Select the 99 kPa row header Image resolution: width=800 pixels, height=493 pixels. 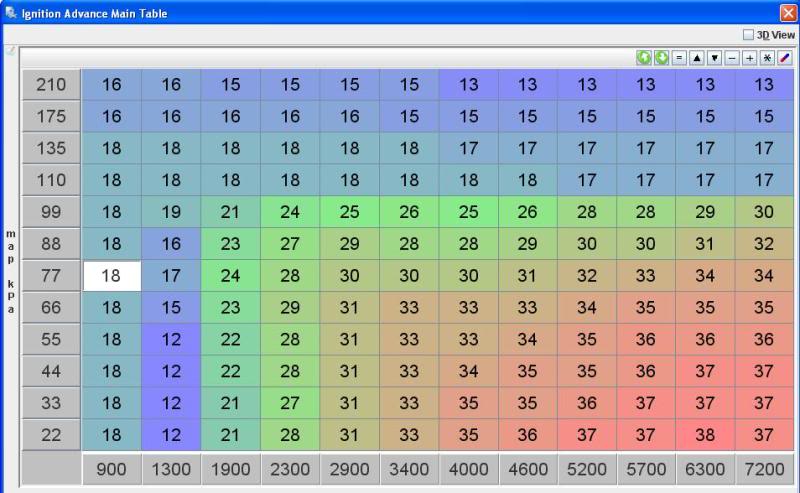51,212
